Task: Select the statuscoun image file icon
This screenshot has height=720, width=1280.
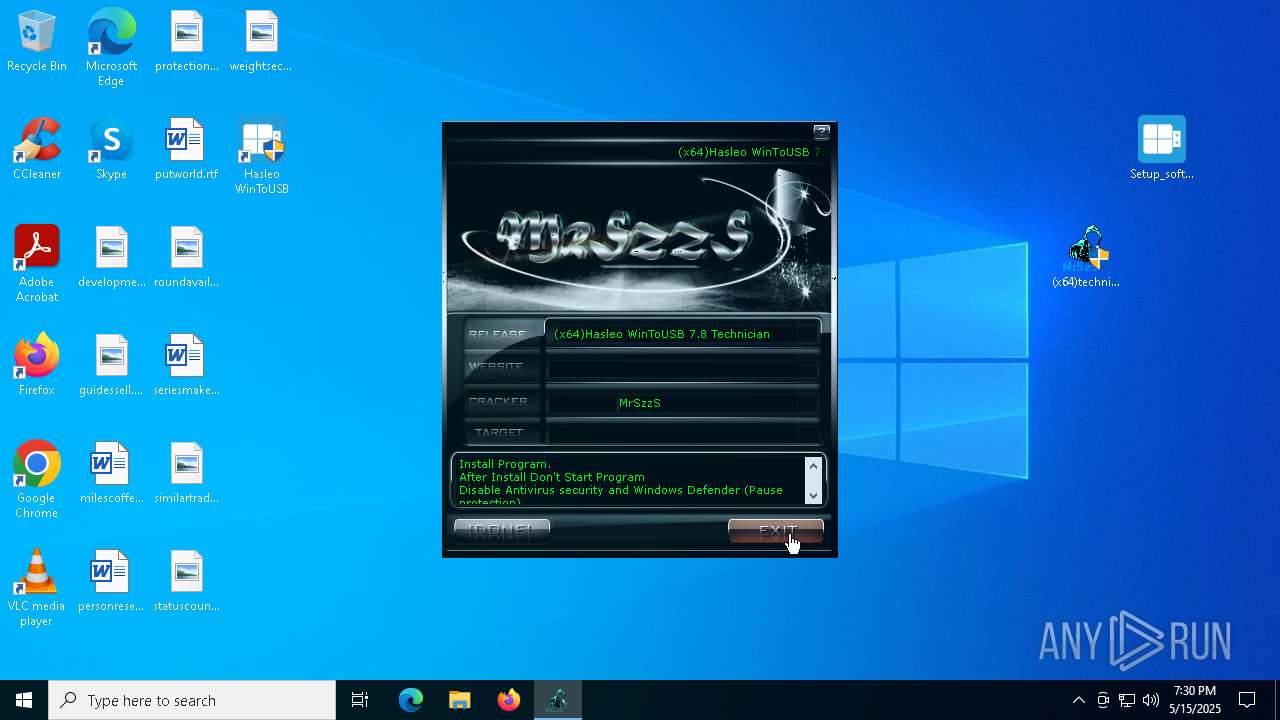Action: 186,581
